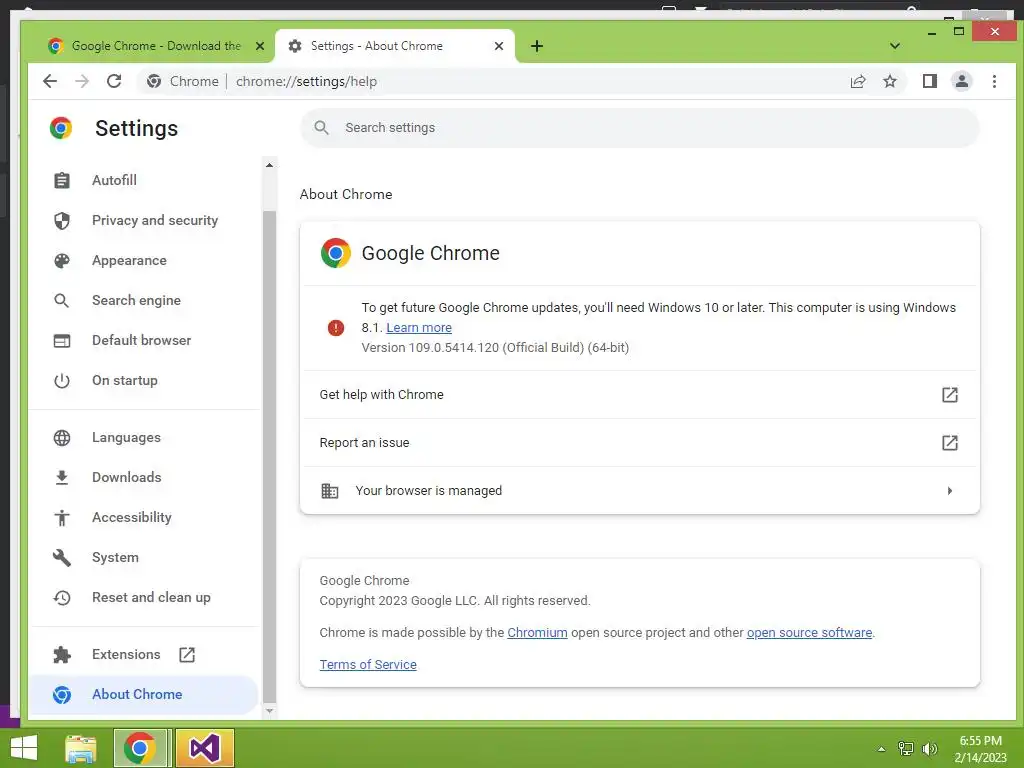Reload the current page
This screenshot has width=1024, height=768.
point(114,81)
